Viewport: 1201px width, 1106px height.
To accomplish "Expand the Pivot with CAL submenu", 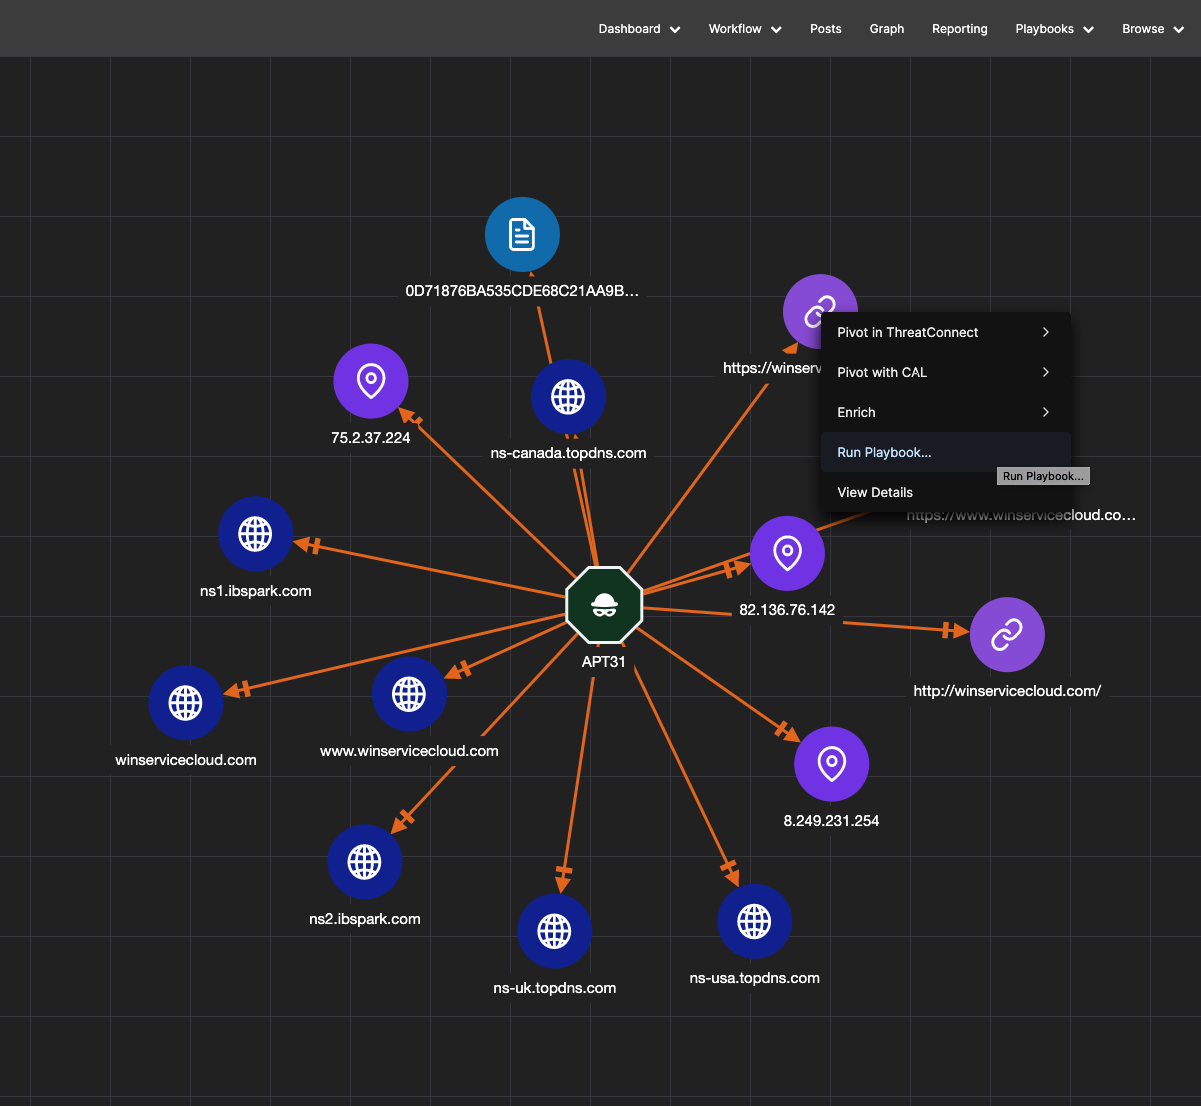I will tap(945, 372).
